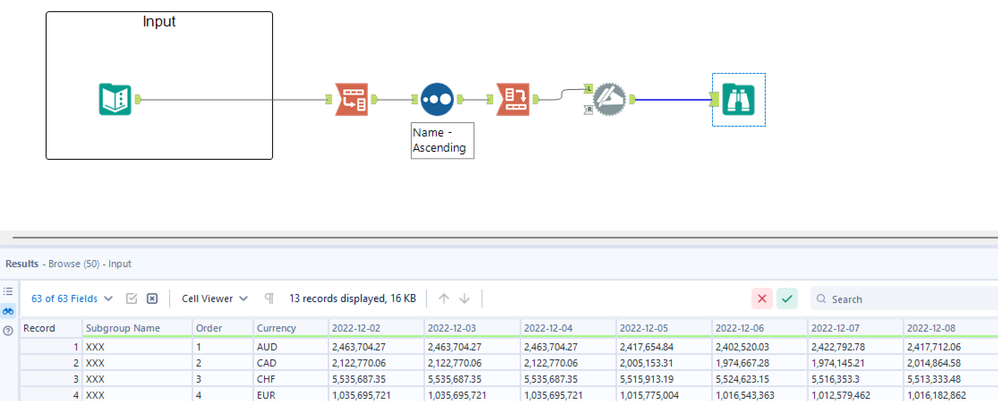Click the Subgroup Name column header
Viewport: 998px width, 401px height.
[137, 328]
